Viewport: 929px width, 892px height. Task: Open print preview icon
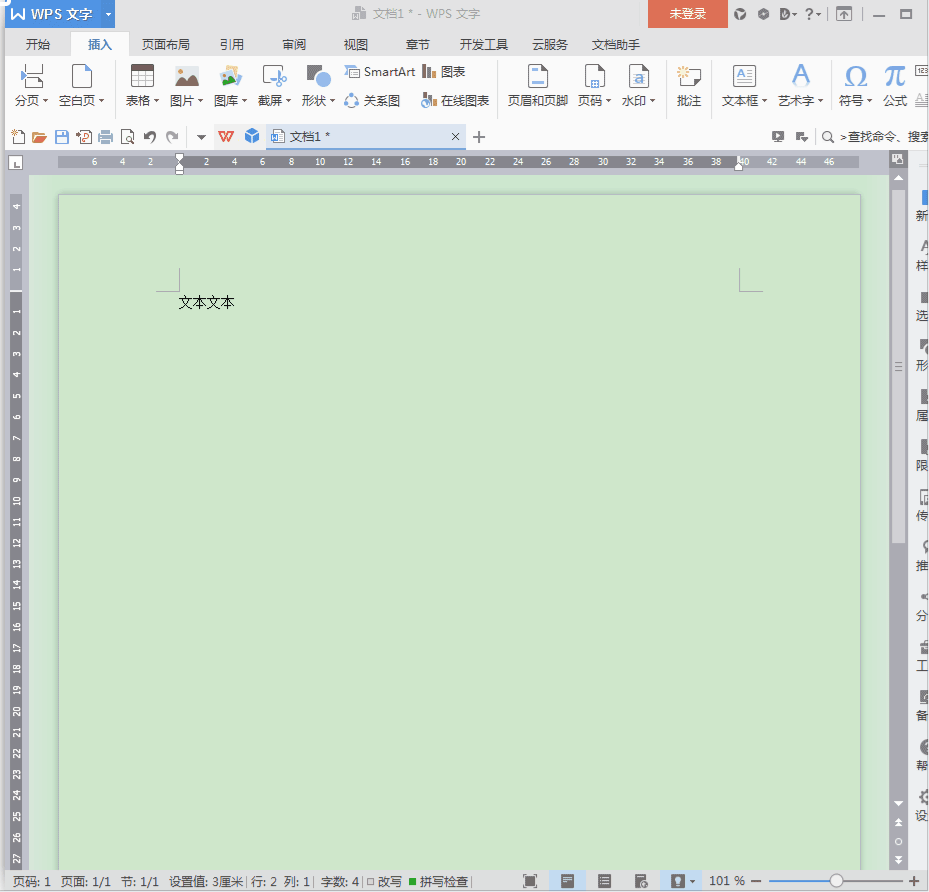[127, 137]
